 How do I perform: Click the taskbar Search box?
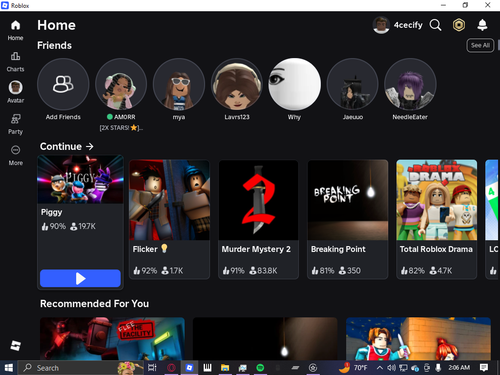tap(80, 368)
